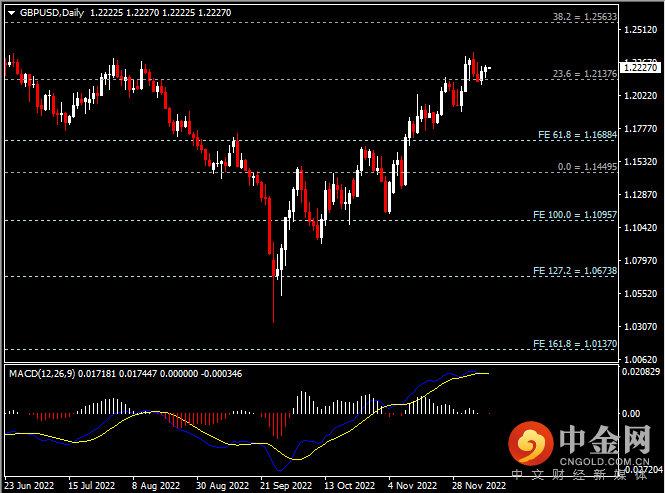Select the FE 100.0 = 1.10957 label
Screen dimensions: 665x493
point(580,215)
